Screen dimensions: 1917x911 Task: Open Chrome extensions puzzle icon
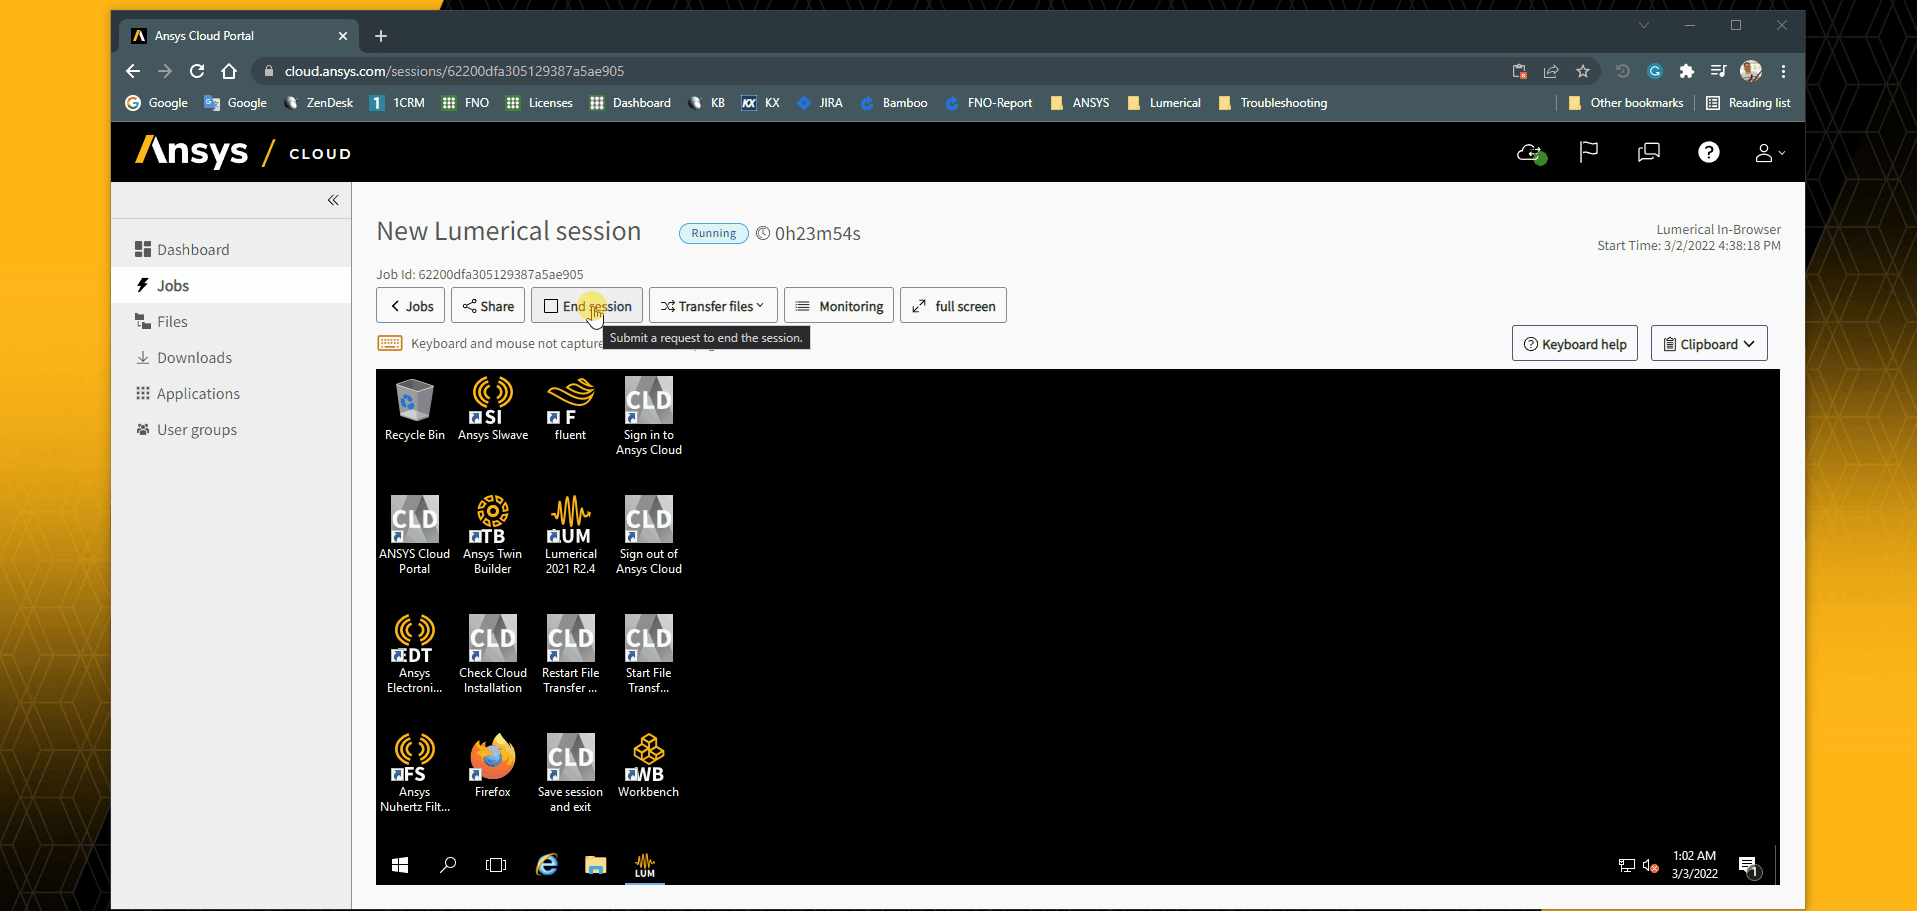click(1687, 71)
